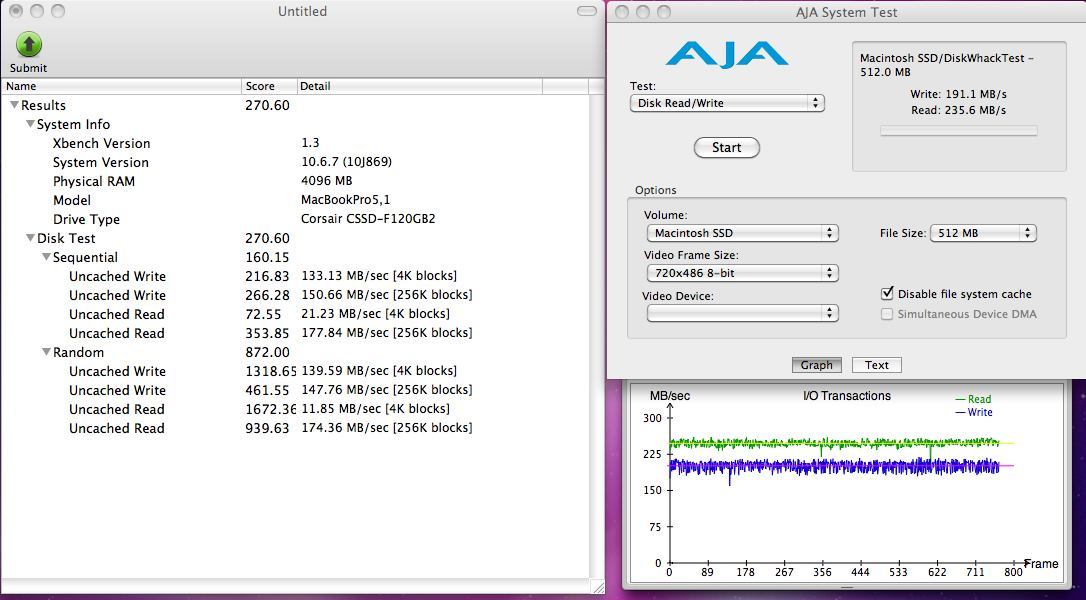Collapse the System Info disclosure triangle
Screen dimensions: 1086x600
(30, 124)
